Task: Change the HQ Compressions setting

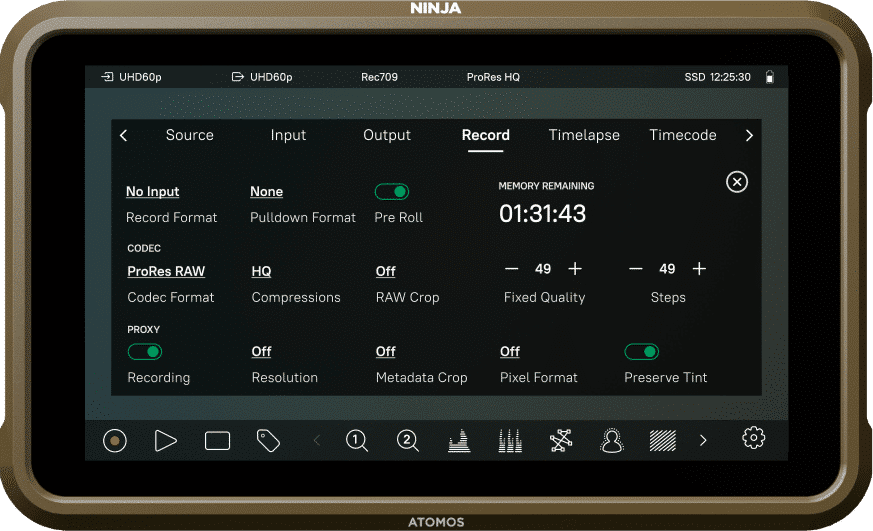Action: [x=261, y=271]
